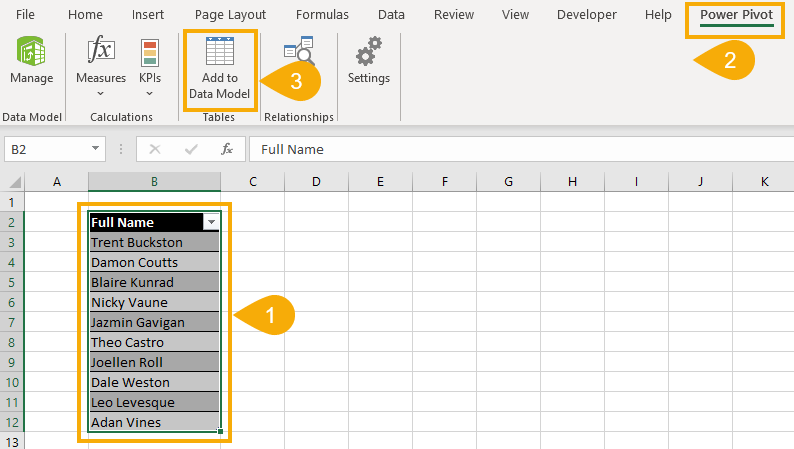This screenshot has height=449, width=794.
Task: Select the Blaire Kunrad cell
Action: click(154, 282)
